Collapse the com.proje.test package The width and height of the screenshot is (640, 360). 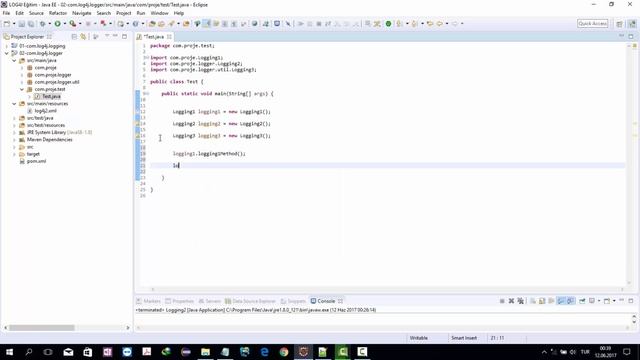coord(22,89)
